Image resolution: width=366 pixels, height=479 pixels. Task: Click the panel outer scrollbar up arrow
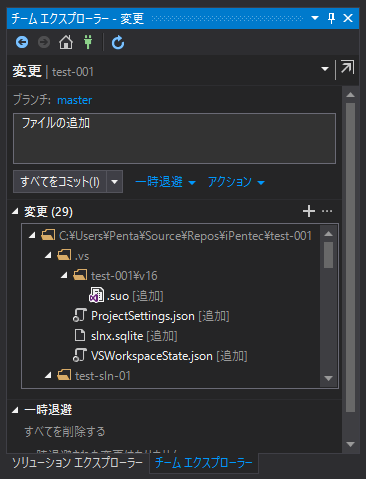(350, 95)
